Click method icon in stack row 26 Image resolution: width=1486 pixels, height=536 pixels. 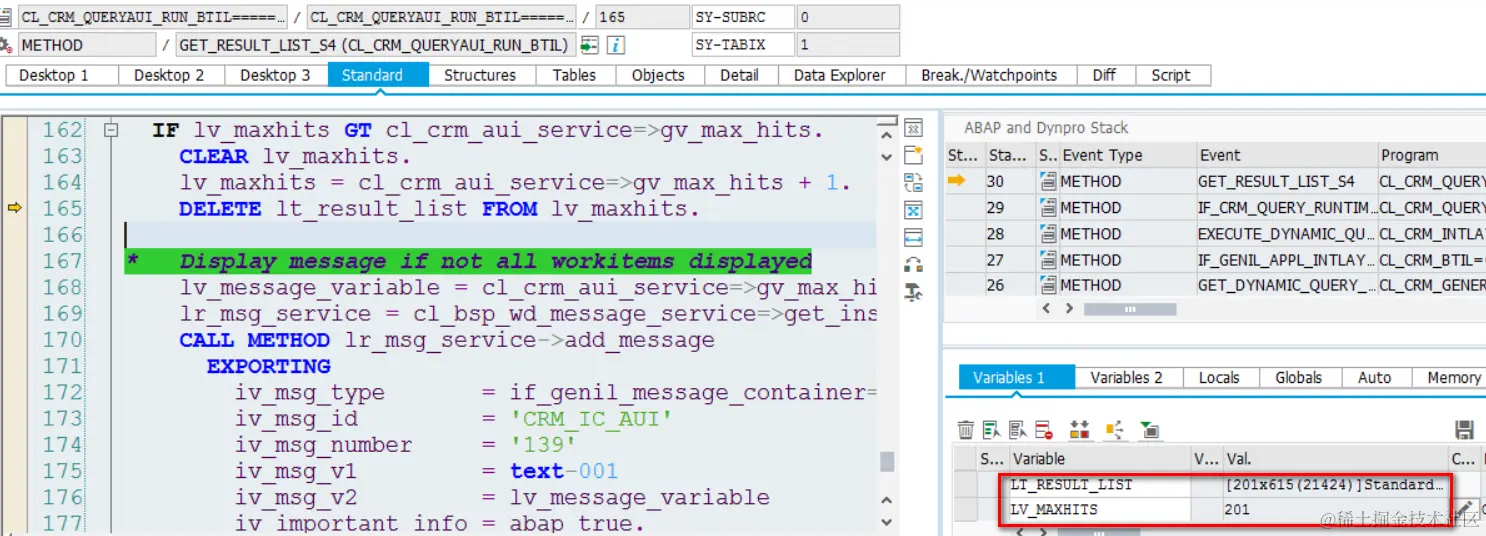[1047, 285]
